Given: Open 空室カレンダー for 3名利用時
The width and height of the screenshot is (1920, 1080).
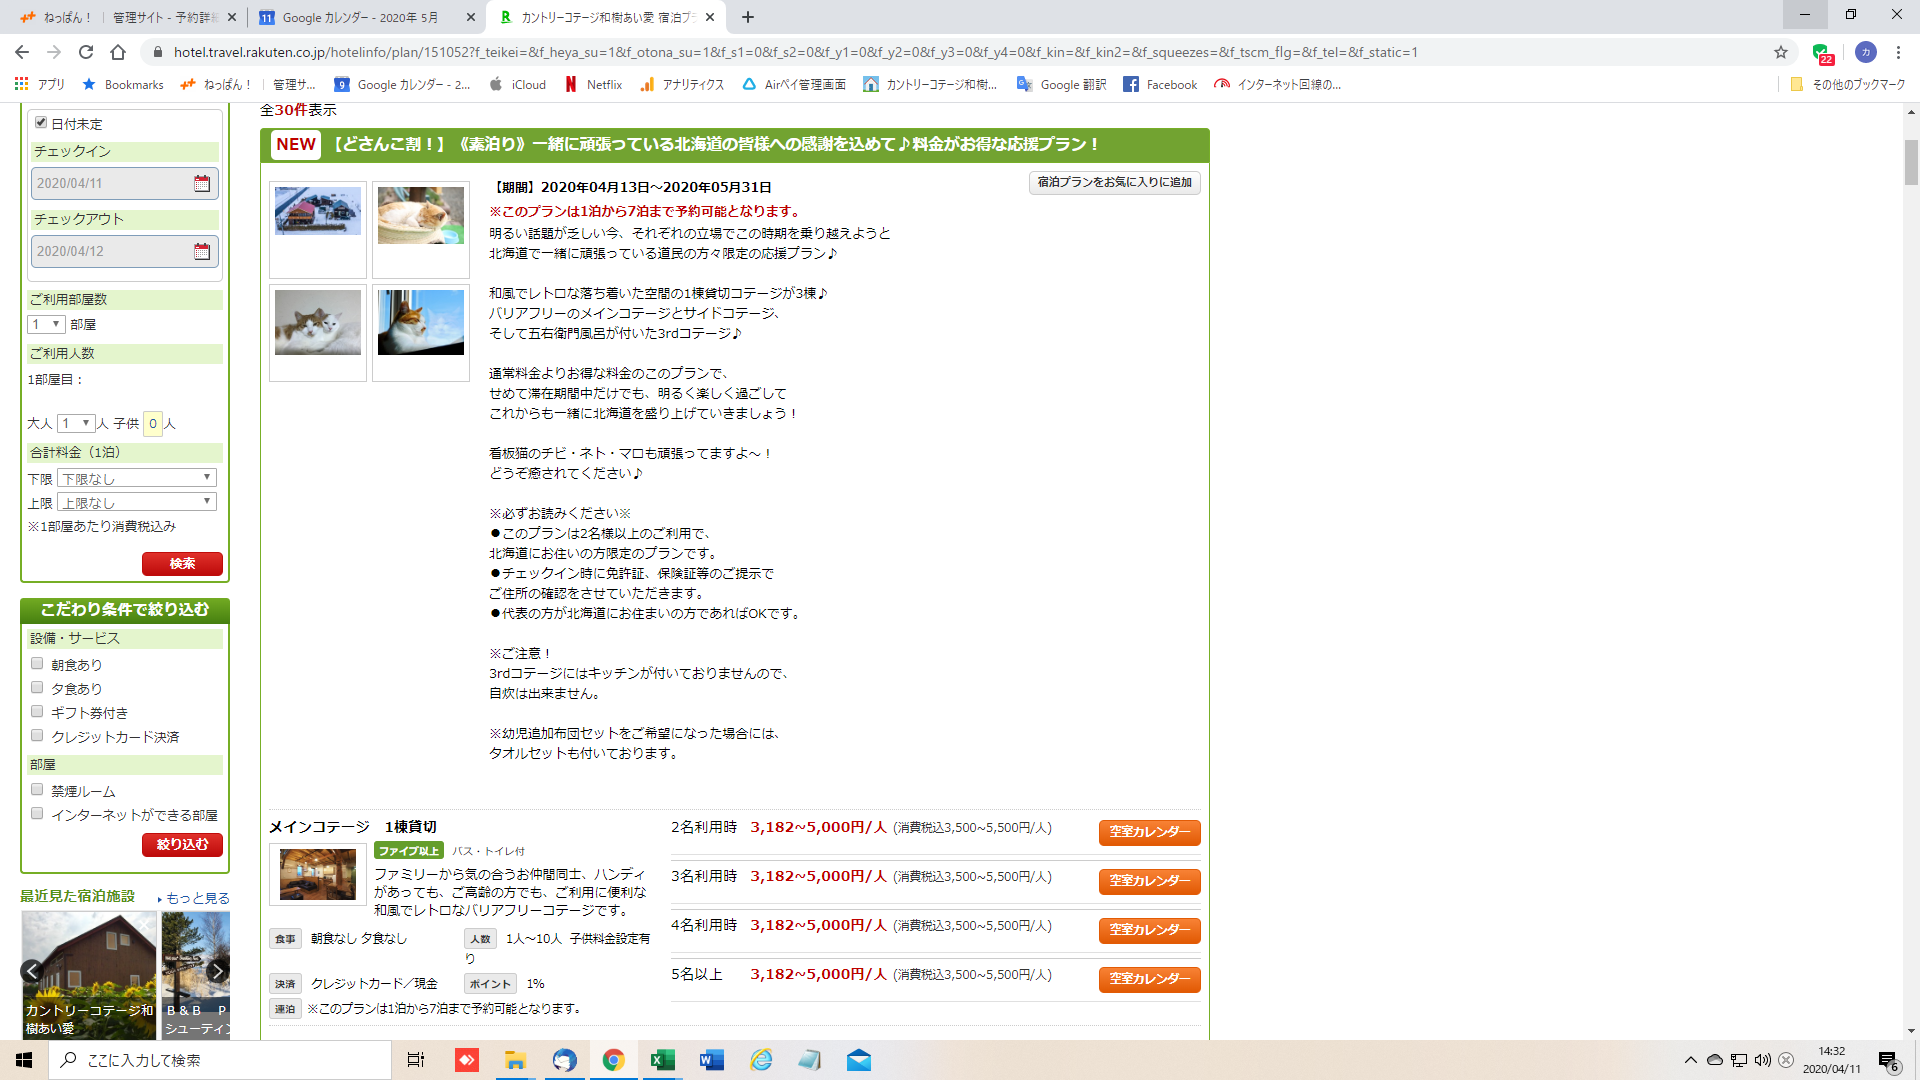Looking at the screenshot, I should pyautogui.click(x=1149, y=881).
